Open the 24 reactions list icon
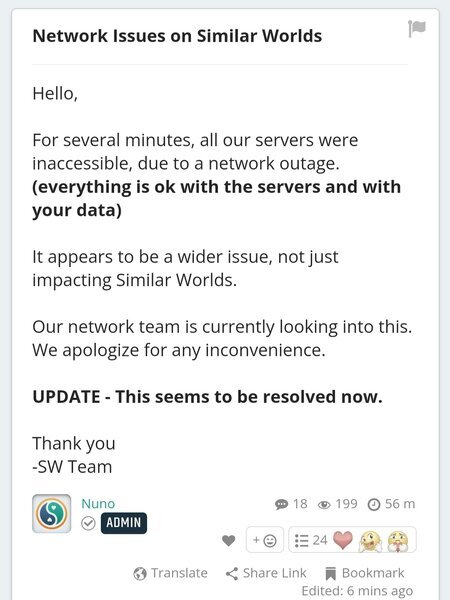This screenshot has width=450, height=600. [302, 540]
